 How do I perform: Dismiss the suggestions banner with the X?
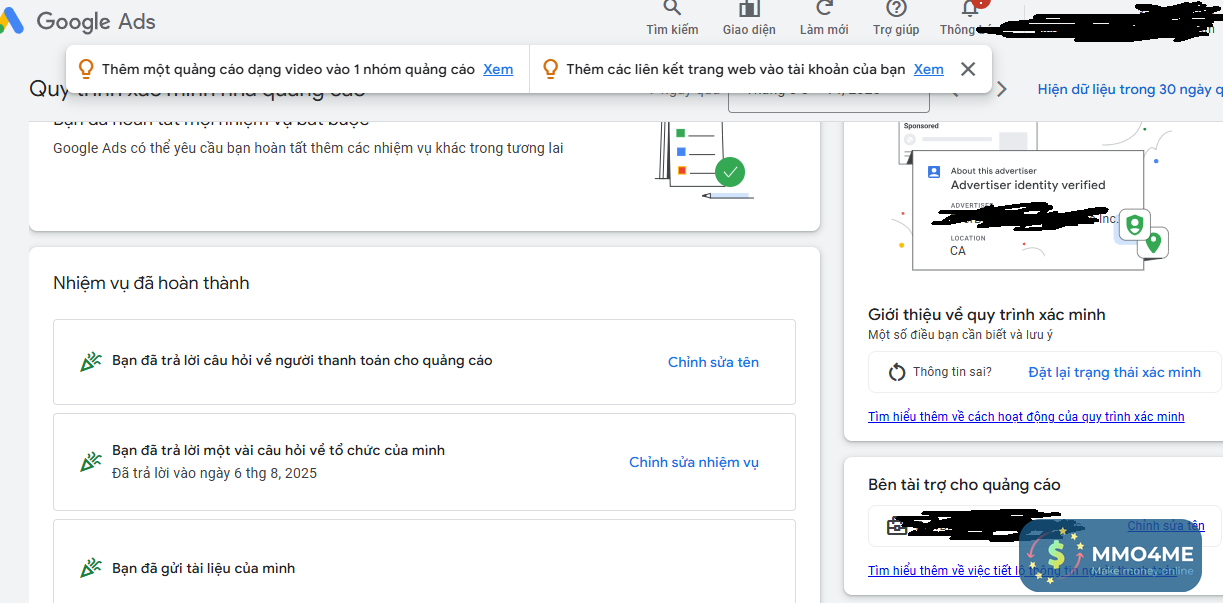pos(967,69)
